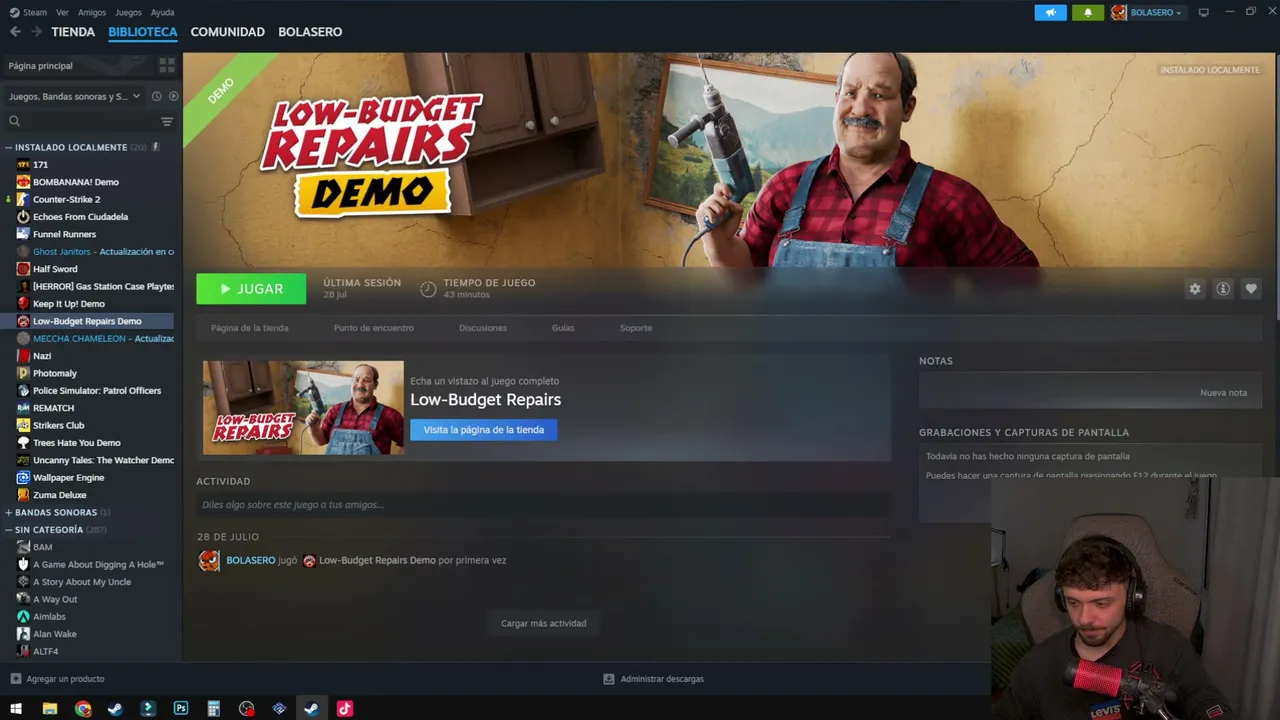The image size is (1280, 720).
Task: Open the Soporte tab
Action: coord(636,328)
